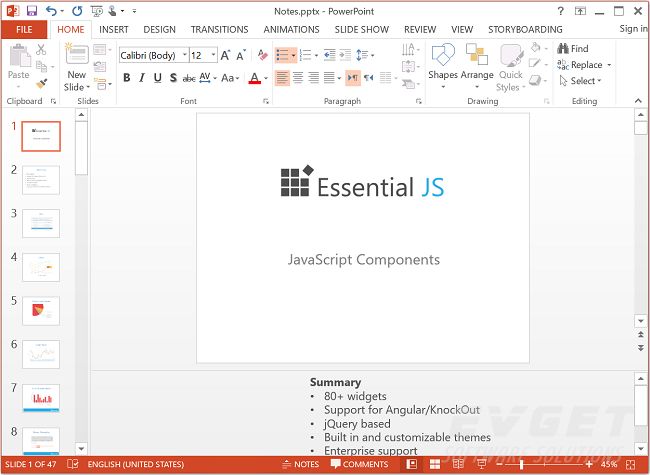
Task: Toggle NOTES pane in status bar
Action: point(301,464)
